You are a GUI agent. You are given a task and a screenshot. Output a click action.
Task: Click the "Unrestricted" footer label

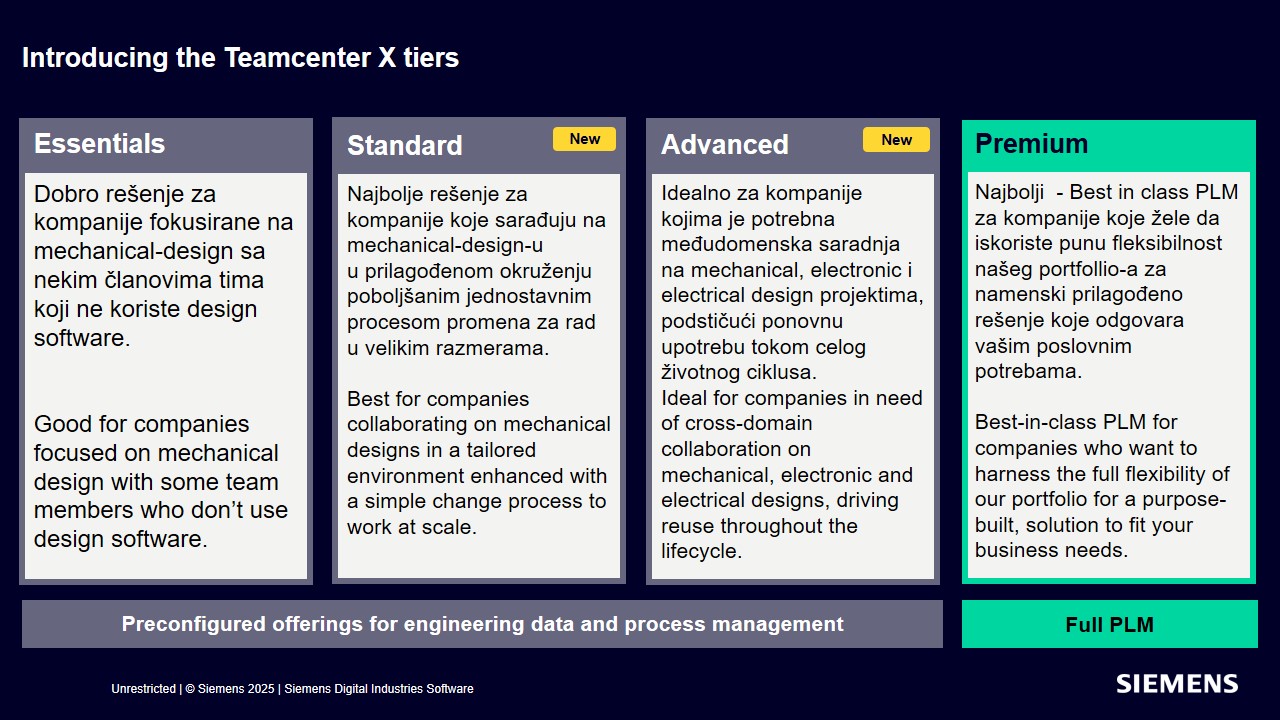tap(143, 689)
